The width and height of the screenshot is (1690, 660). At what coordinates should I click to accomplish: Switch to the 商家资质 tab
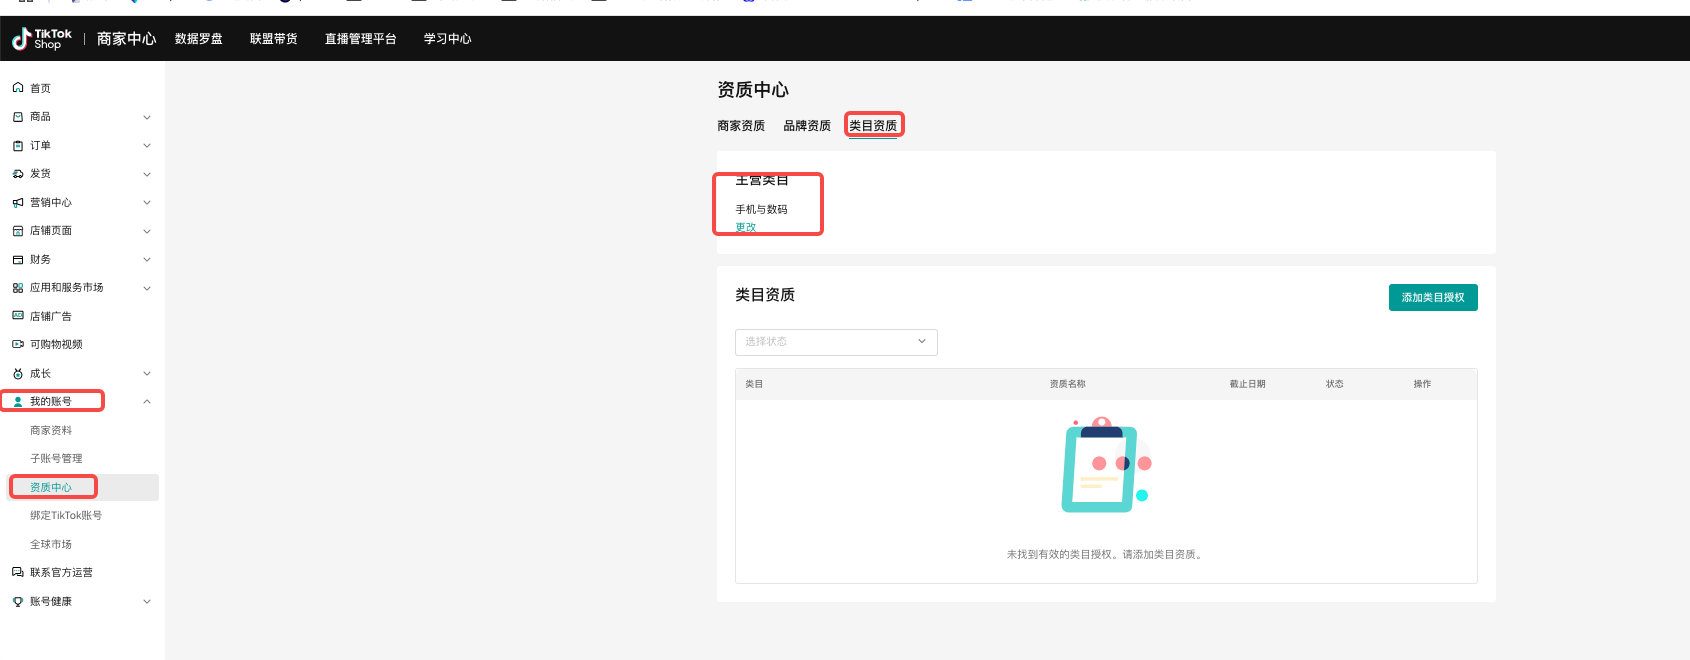pos(741,126)
